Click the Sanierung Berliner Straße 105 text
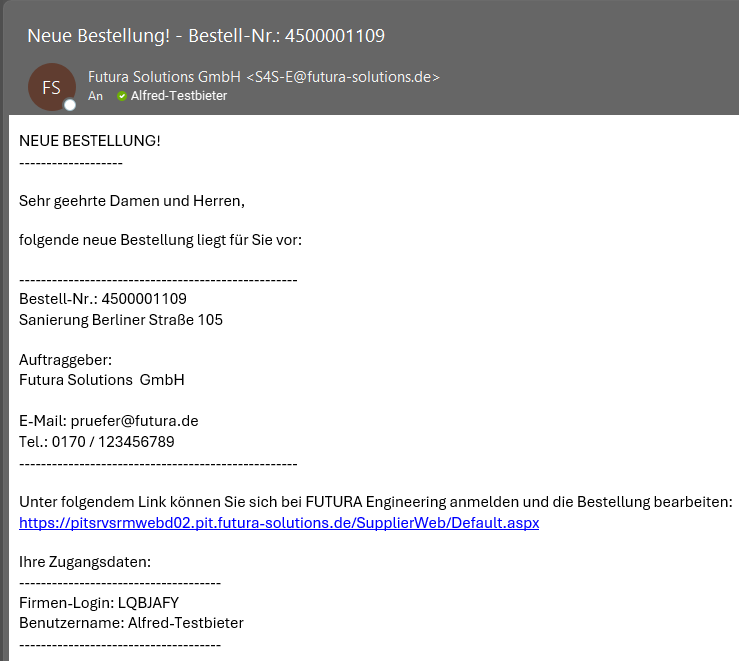Image resolution: width=739 pixels, height=661 pixels. coord(121,320)
